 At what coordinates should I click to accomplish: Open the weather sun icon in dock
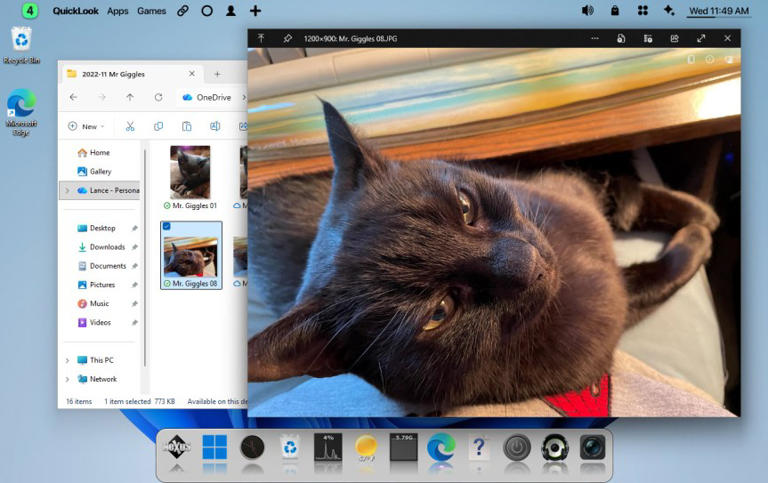tap(366, 447)
